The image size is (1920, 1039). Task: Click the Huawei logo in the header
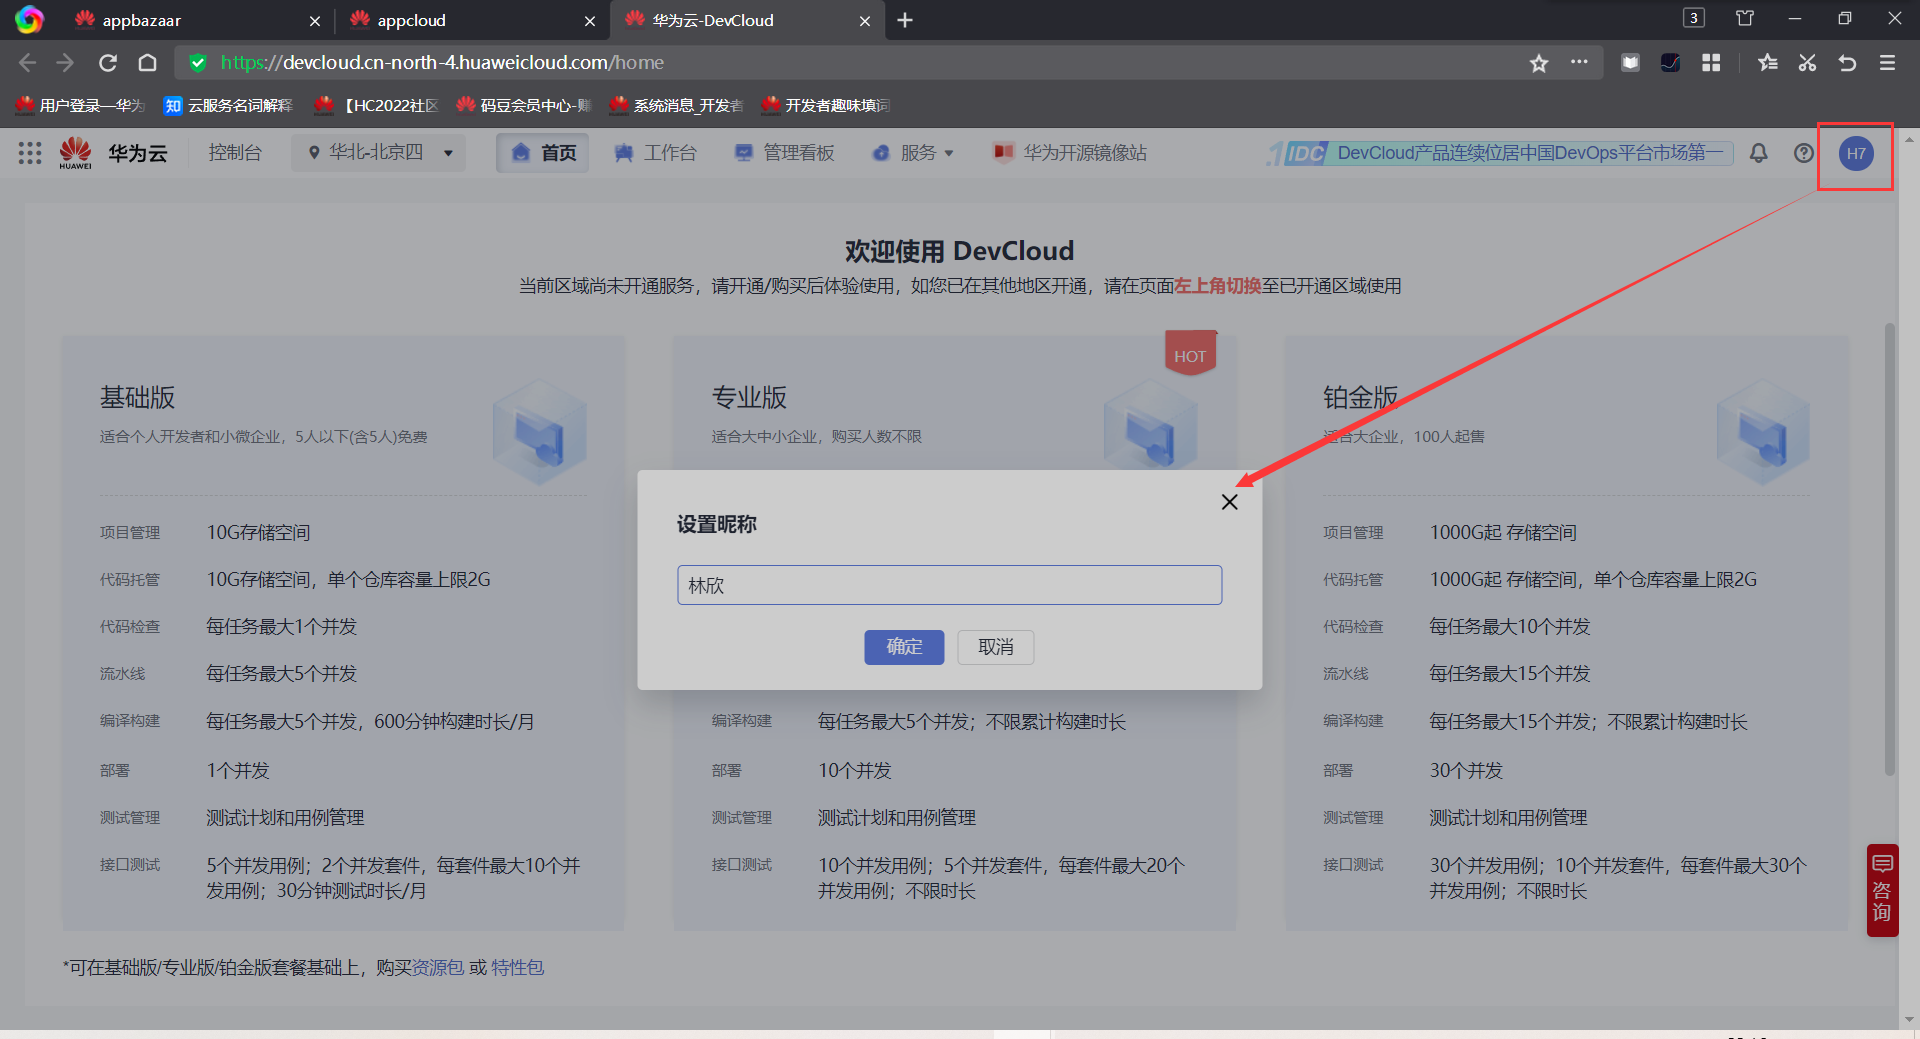click(x=75, y=153)
